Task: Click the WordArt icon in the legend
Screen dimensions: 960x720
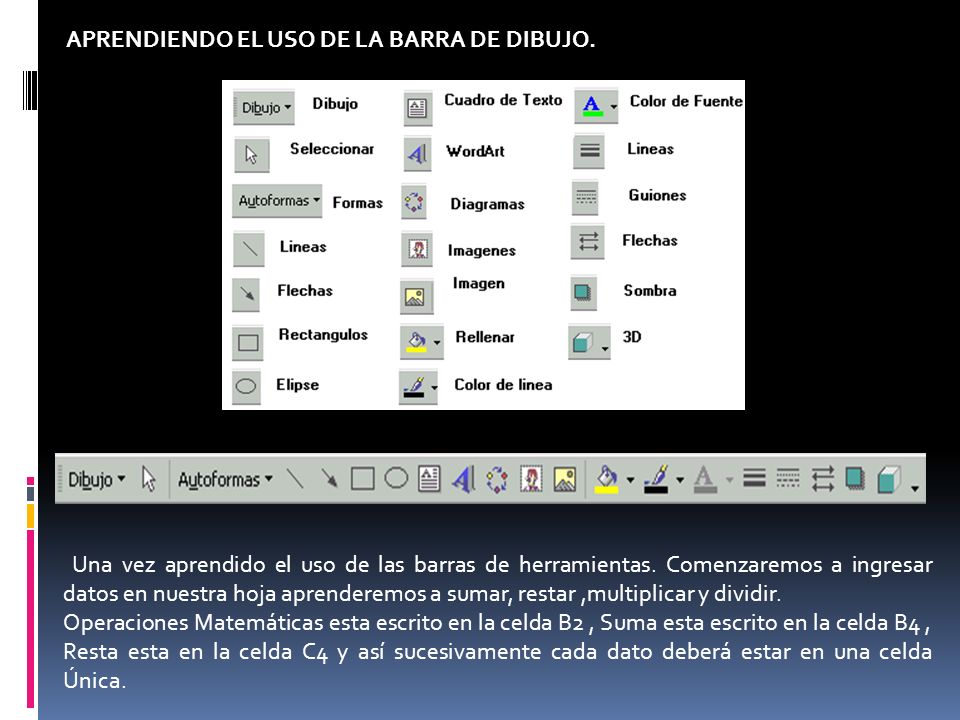Action: pos(418,154)
